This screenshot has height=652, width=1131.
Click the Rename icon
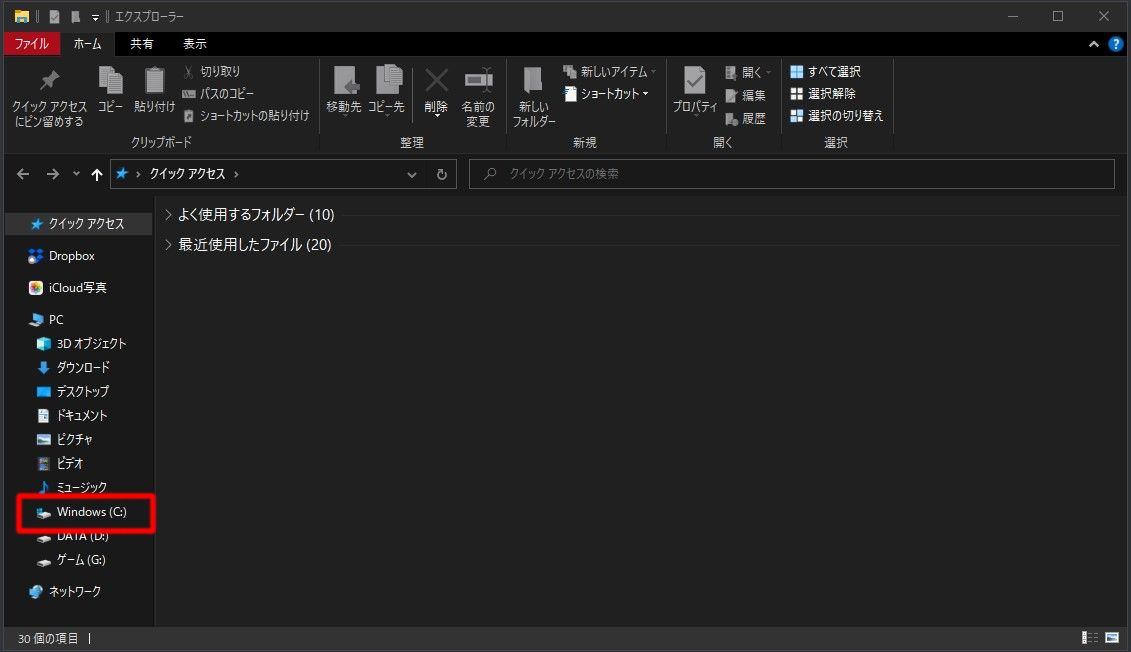478,80
